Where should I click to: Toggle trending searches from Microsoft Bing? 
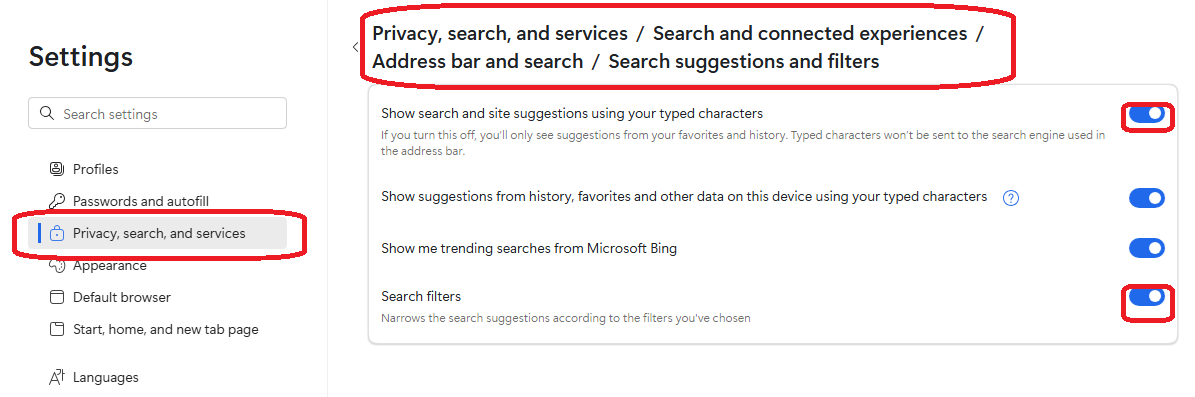click(1146, 248)
